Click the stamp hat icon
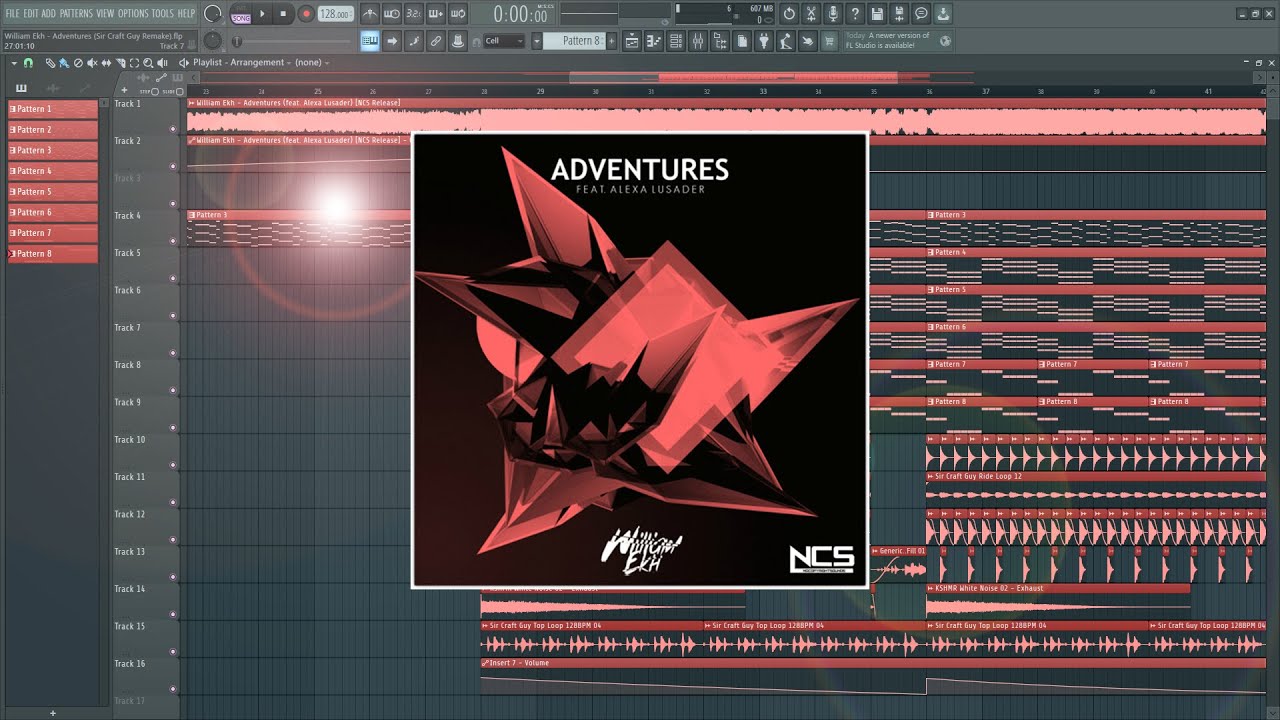This screenshot has height=720, width=1280. point(457,41)
